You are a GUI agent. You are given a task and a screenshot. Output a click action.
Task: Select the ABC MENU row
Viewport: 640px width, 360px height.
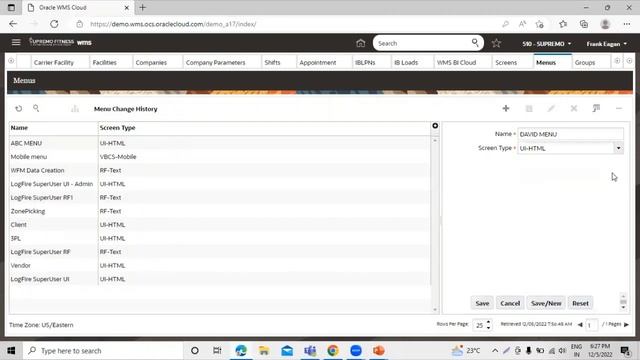220,143
